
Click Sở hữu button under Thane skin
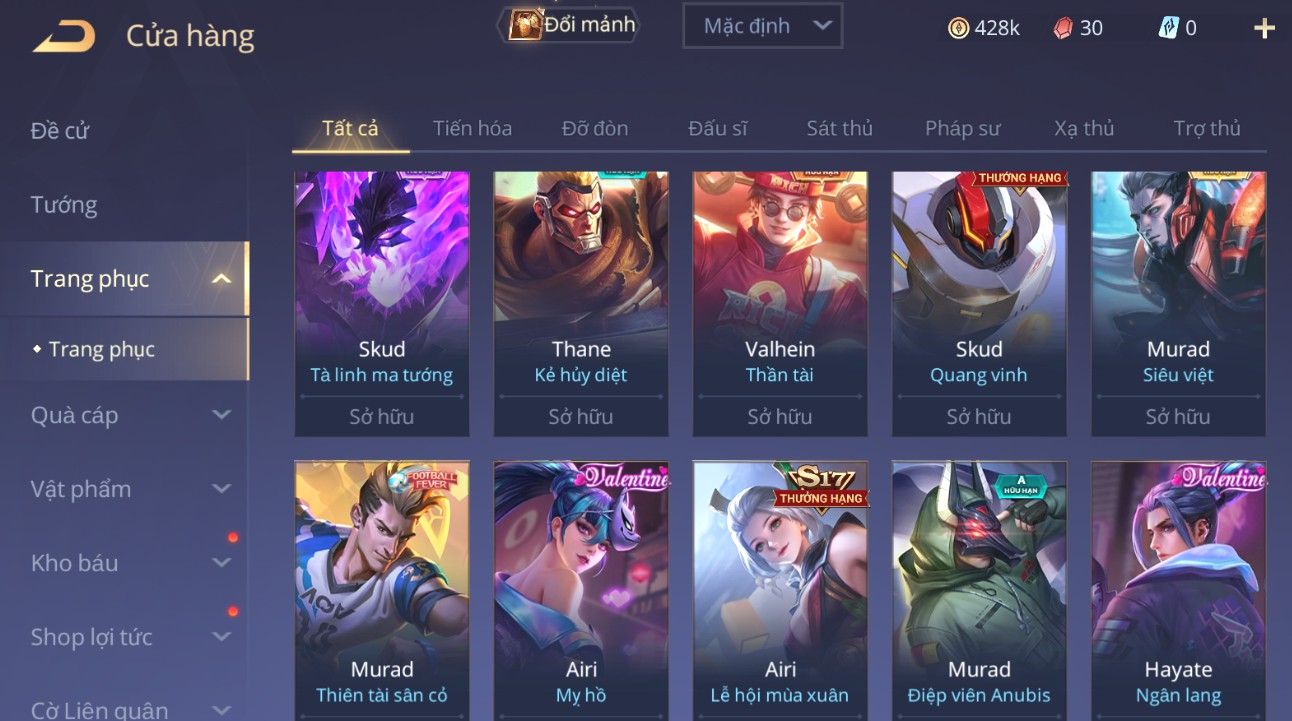pos(581,416)
